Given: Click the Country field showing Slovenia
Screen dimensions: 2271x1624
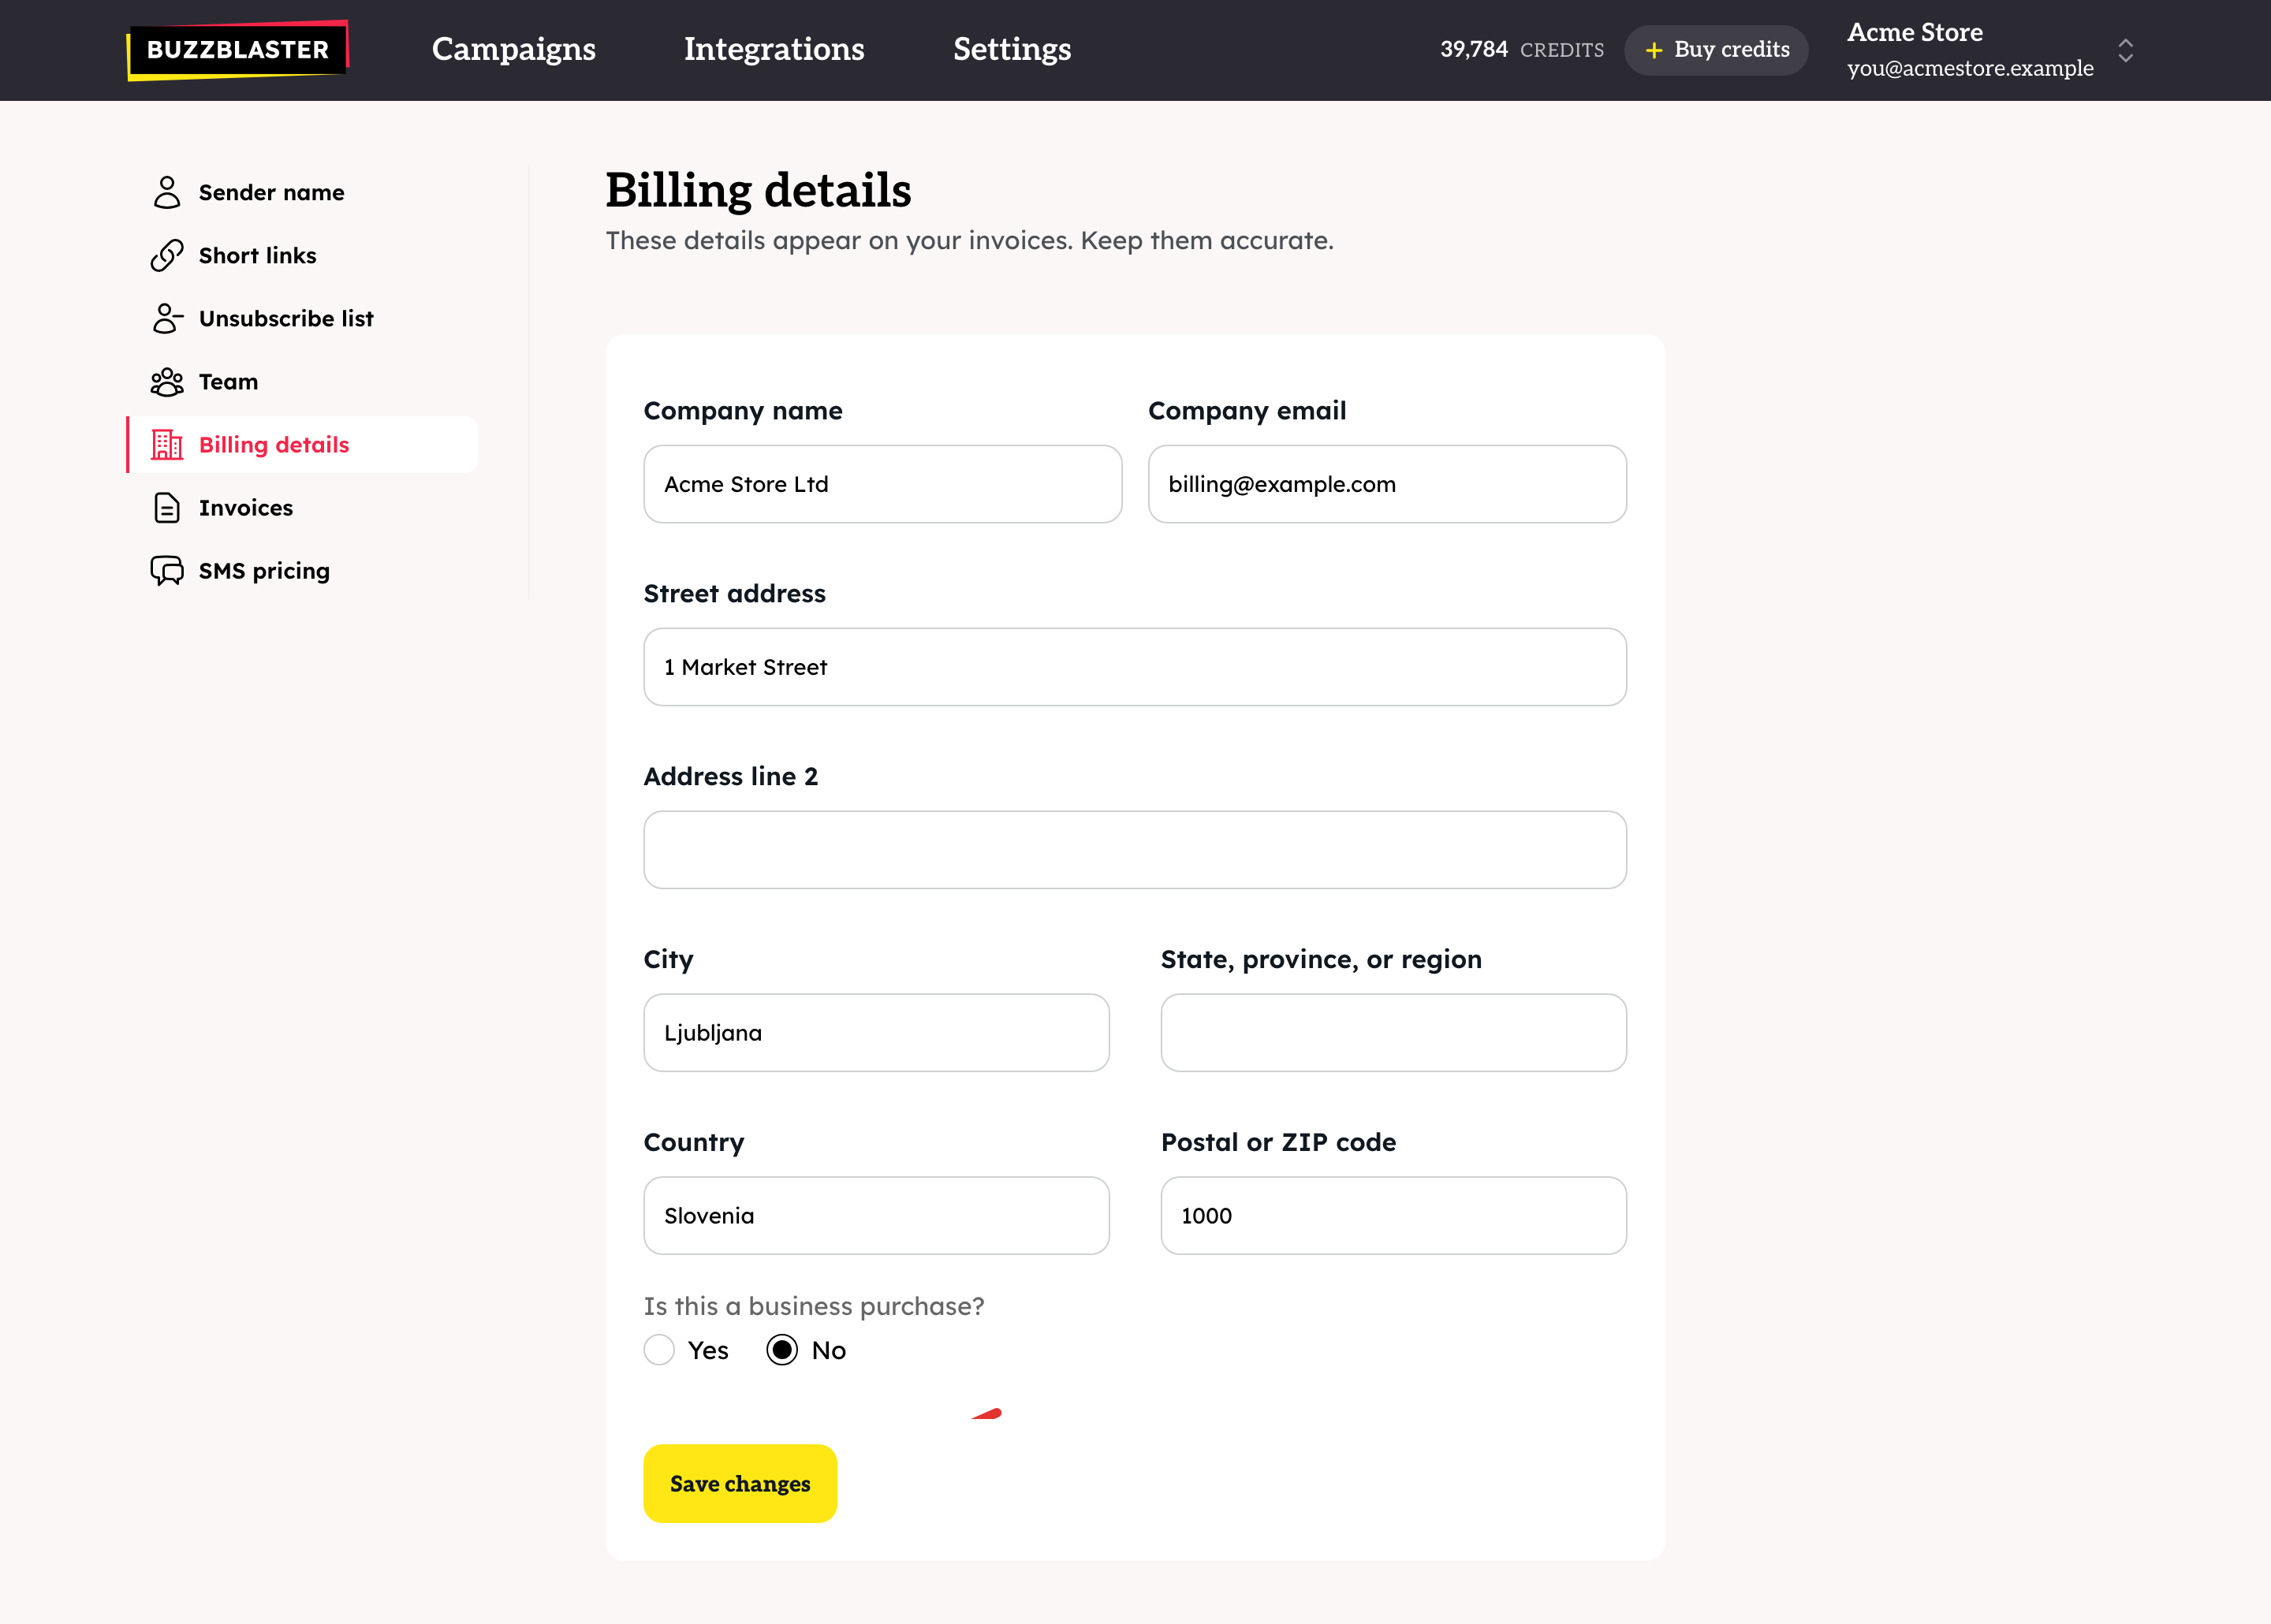Looking at the screenshot, I should pos(876,1216).
